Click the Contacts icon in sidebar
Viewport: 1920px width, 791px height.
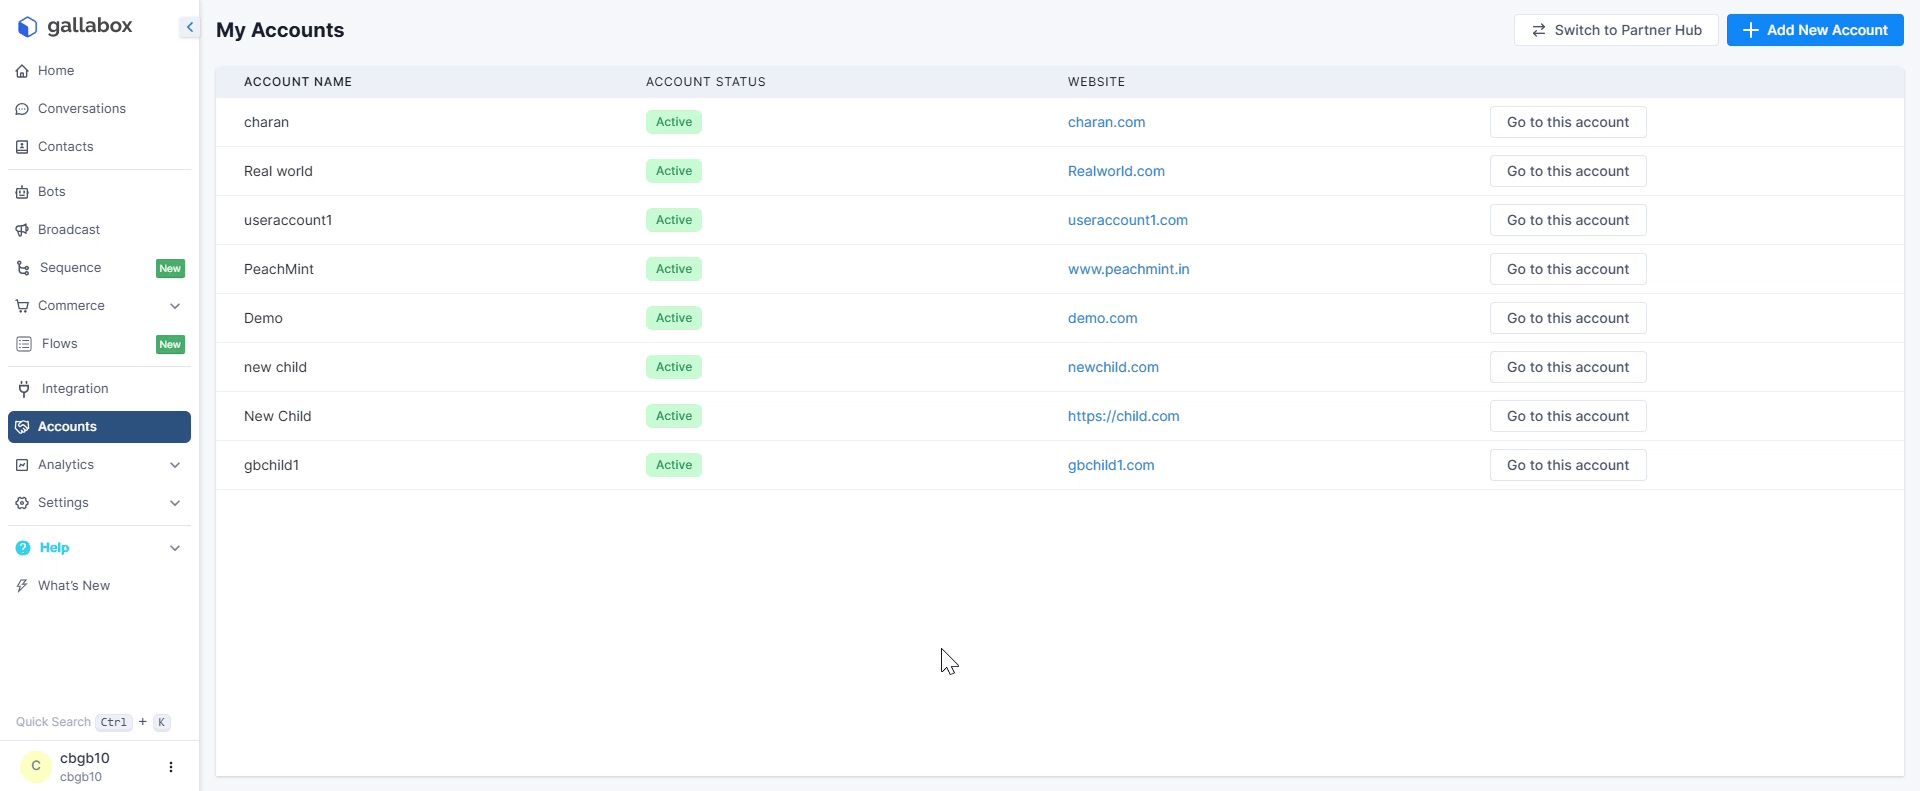pos(22,147)
